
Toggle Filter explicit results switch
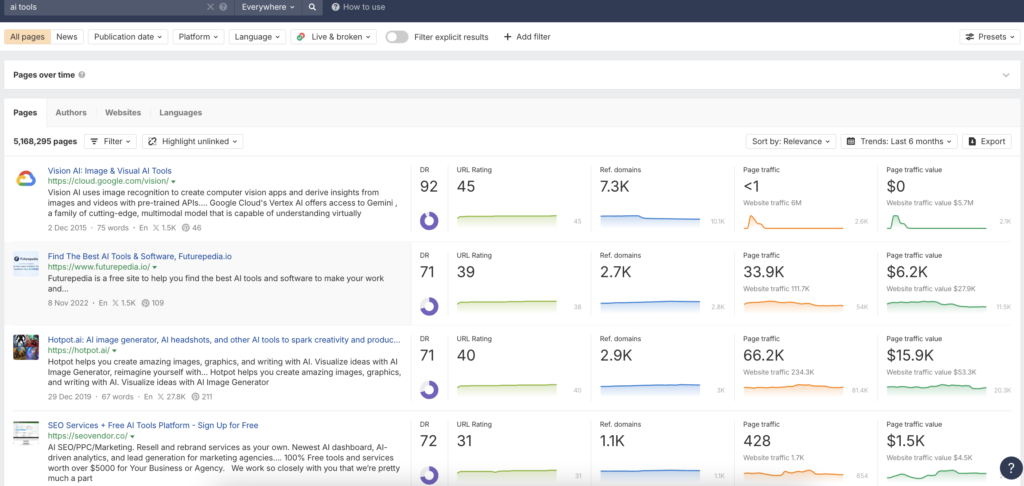click(x=396, y=37)
